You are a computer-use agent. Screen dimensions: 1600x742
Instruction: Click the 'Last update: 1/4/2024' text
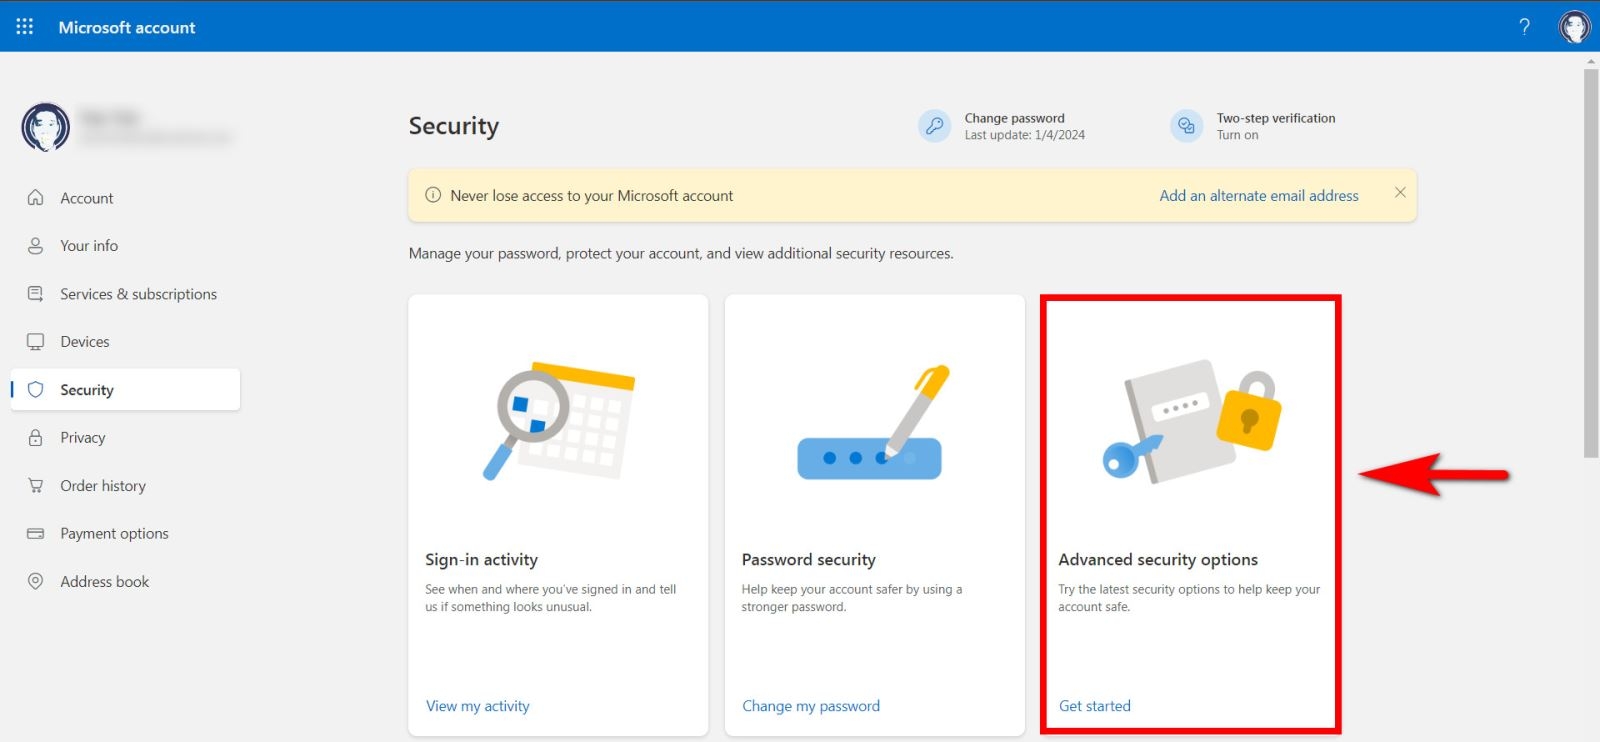(x=1024, y=135)
